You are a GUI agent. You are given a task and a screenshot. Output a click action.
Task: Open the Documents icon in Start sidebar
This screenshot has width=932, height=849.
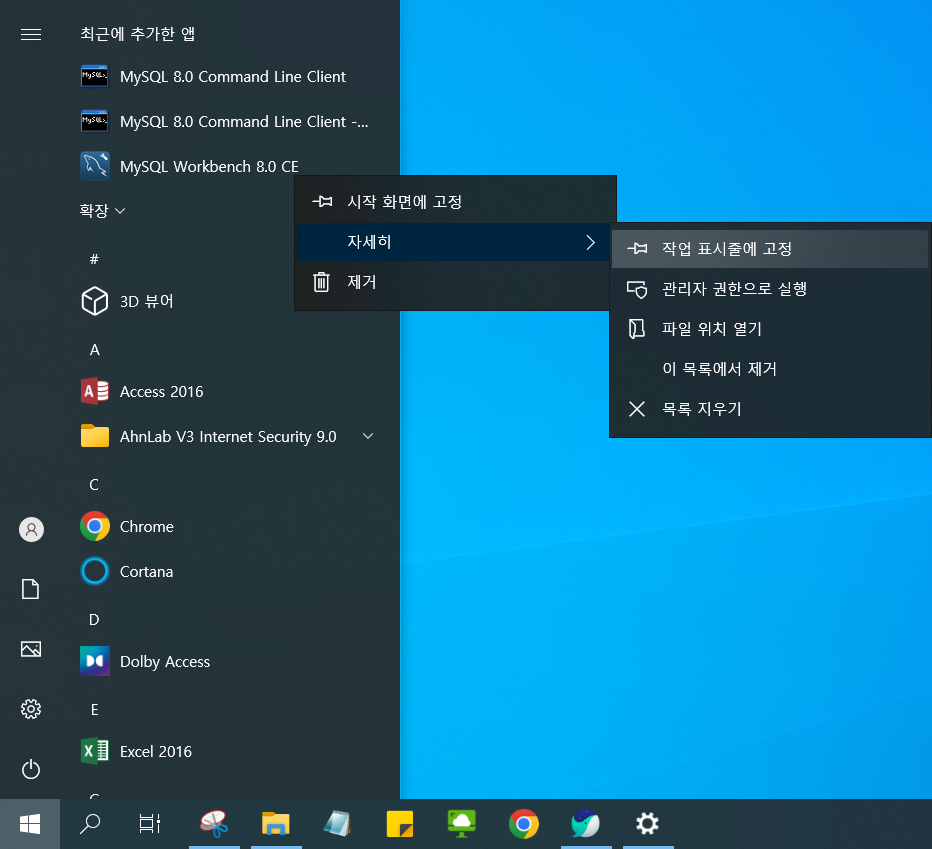tap(31, 589)
